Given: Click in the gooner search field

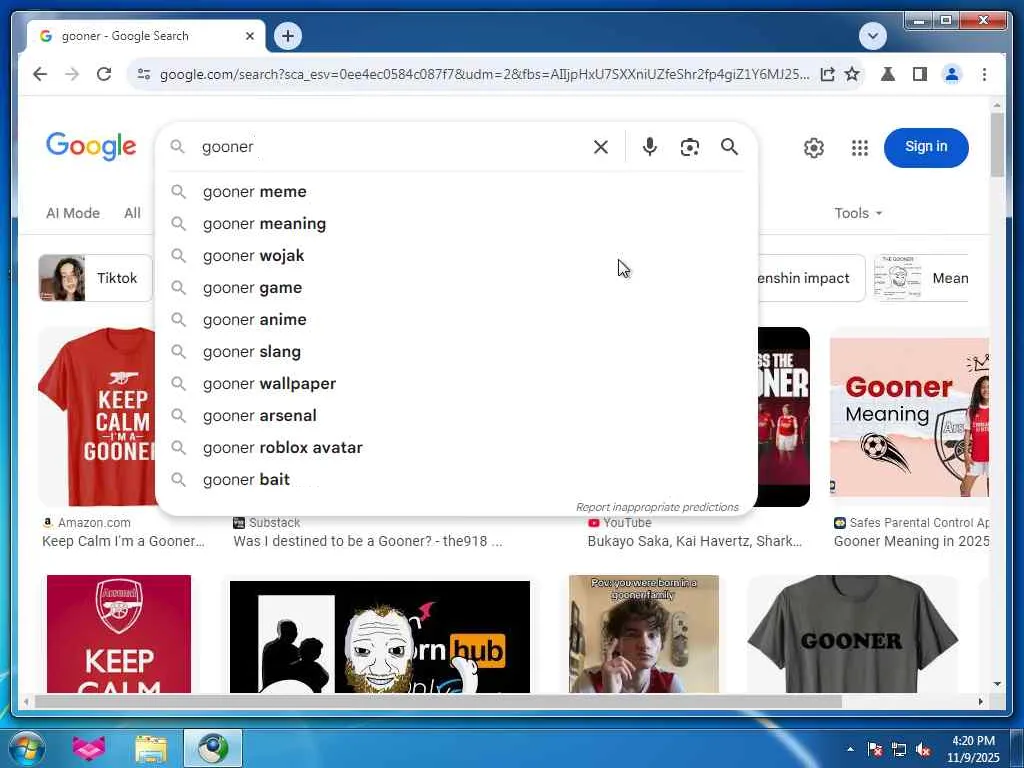Looking at the screenshot, I should coord(392,147).
